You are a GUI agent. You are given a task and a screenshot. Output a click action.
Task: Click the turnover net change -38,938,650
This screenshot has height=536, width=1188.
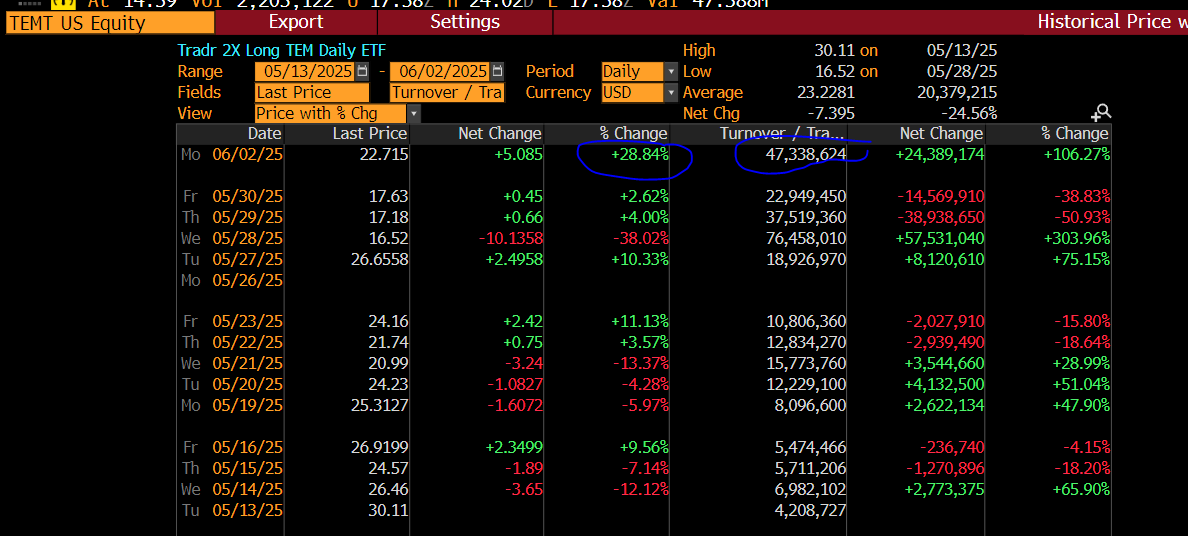tap(941, 217)
